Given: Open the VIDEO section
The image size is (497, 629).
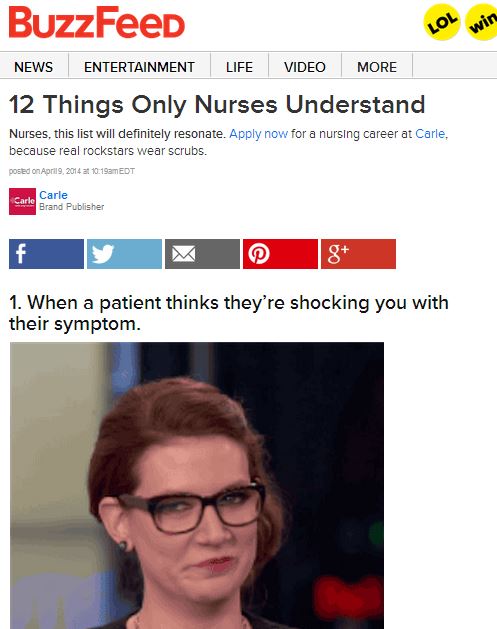Looking at the screenshot, I should tap(305, 67).
